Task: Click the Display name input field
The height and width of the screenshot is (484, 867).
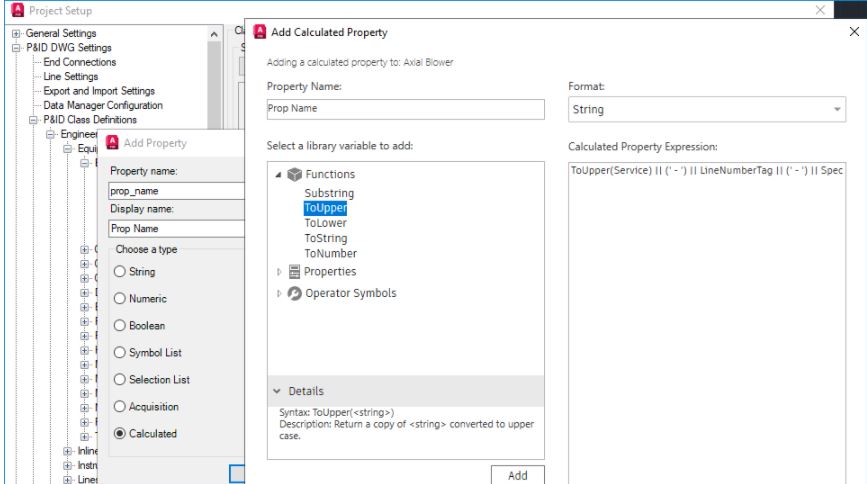Action: tap(176, 228)
